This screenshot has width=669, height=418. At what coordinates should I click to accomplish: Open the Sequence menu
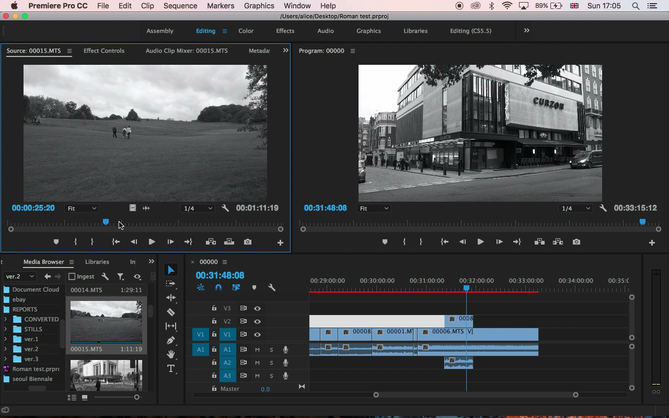[x=179, y=6]
